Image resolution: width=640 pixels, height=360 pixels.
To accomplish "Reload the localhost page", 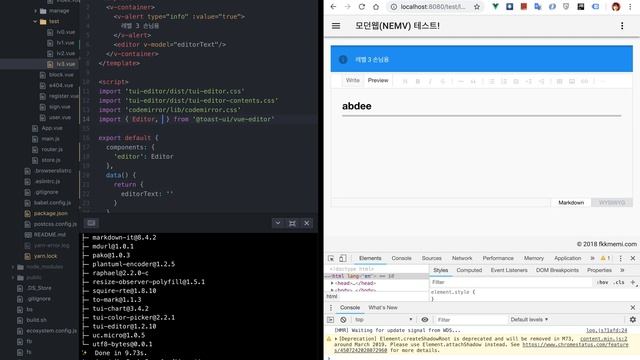I will tap(361, 7).
